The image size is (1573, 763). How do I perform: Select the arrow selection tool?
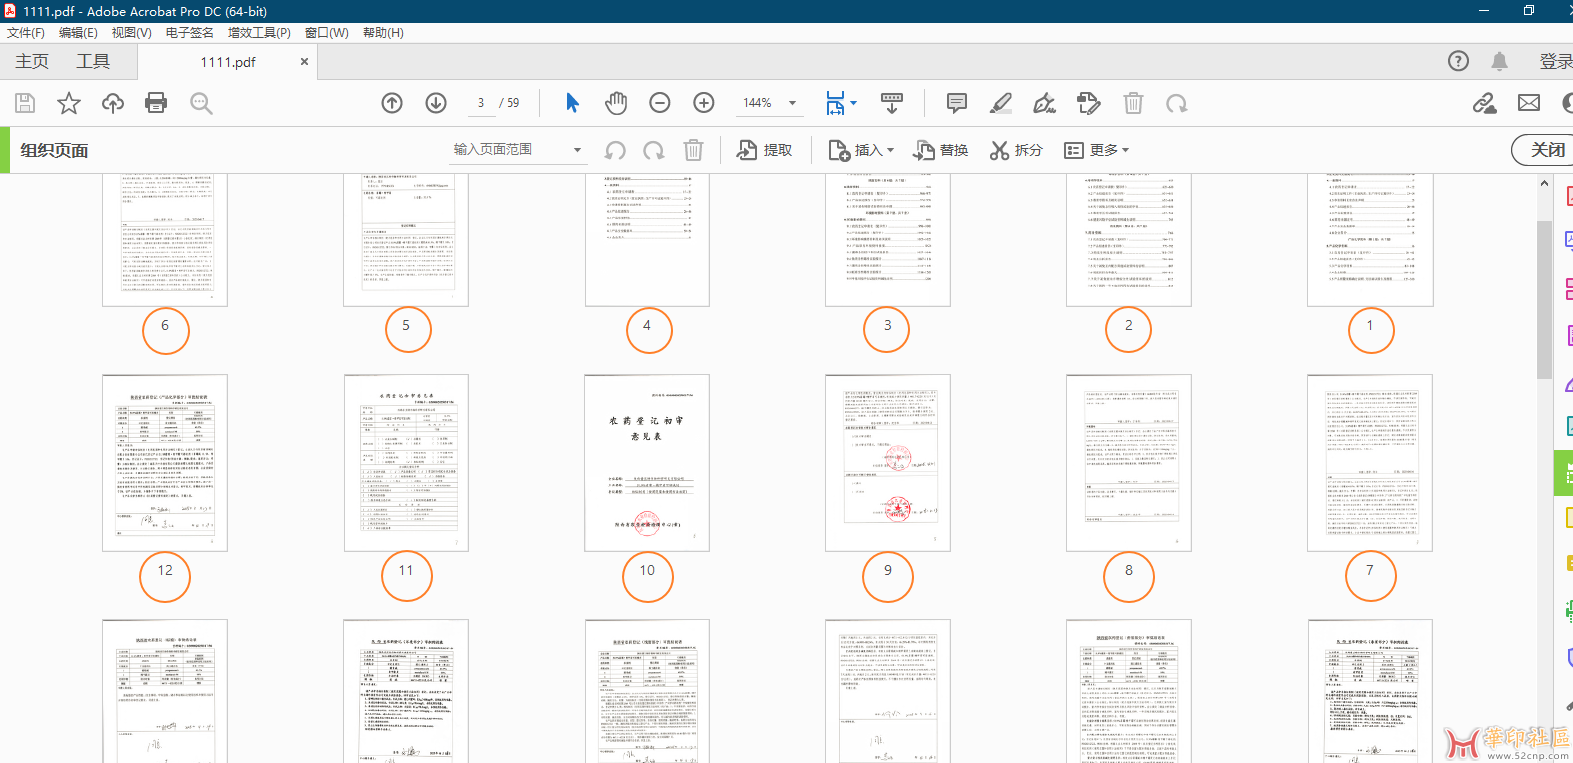[572, 103]
